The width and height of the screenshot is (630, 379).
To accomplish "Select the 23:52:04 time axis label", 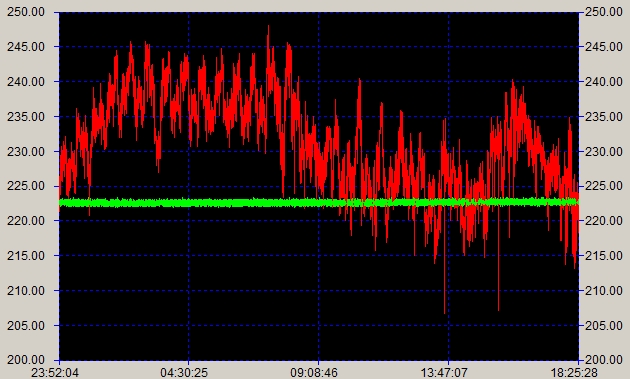I will coord(55,373).
